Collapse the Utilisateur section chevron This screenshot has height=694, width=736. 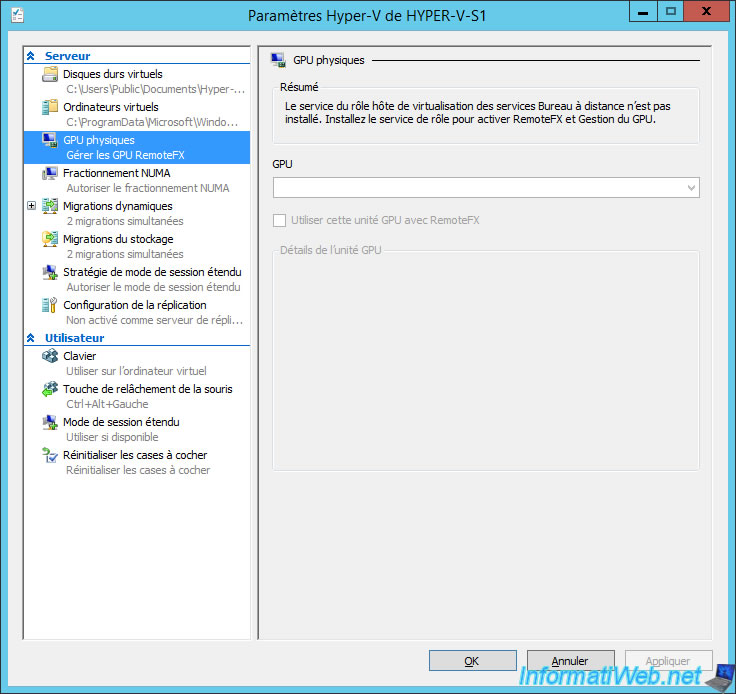point(31,338)
